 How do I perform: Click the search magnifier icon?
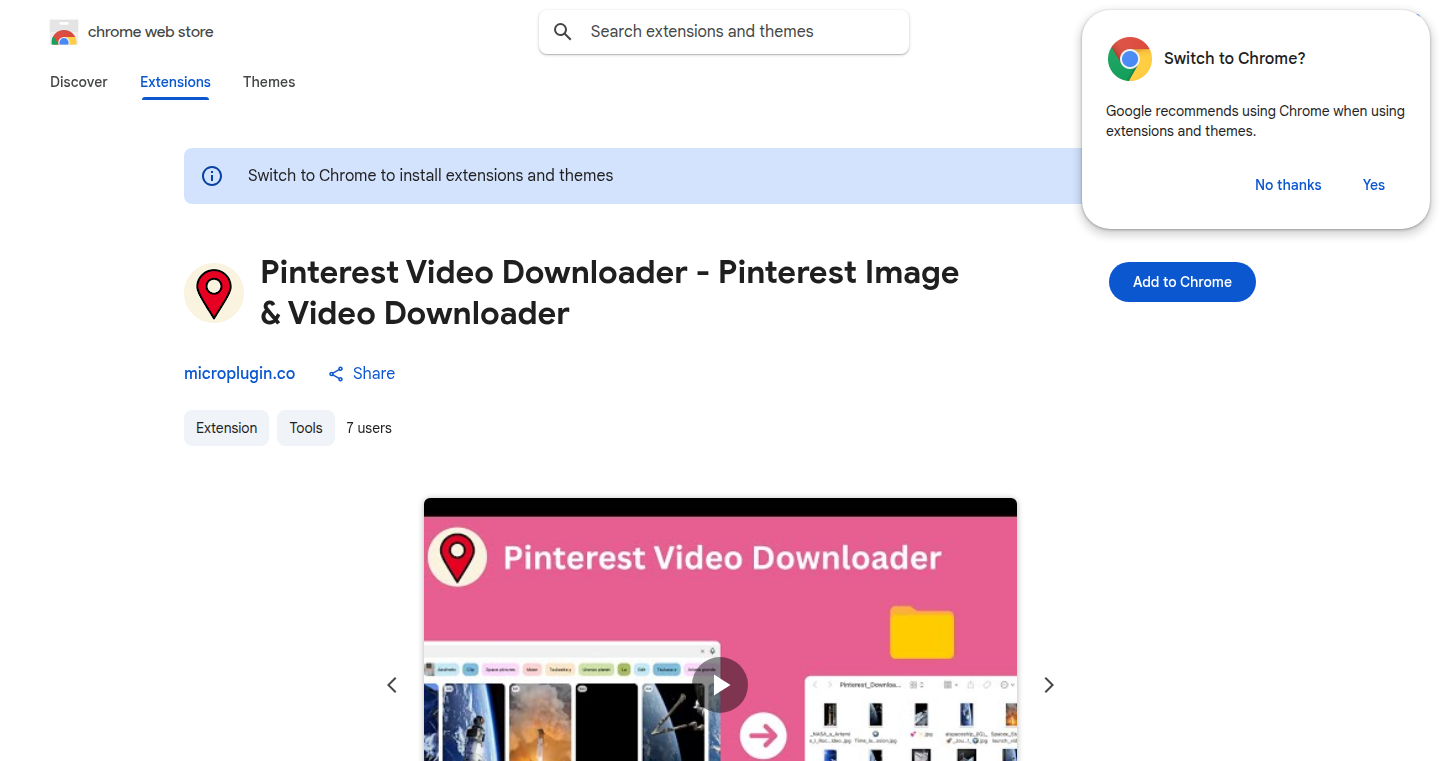coord(563,32)
